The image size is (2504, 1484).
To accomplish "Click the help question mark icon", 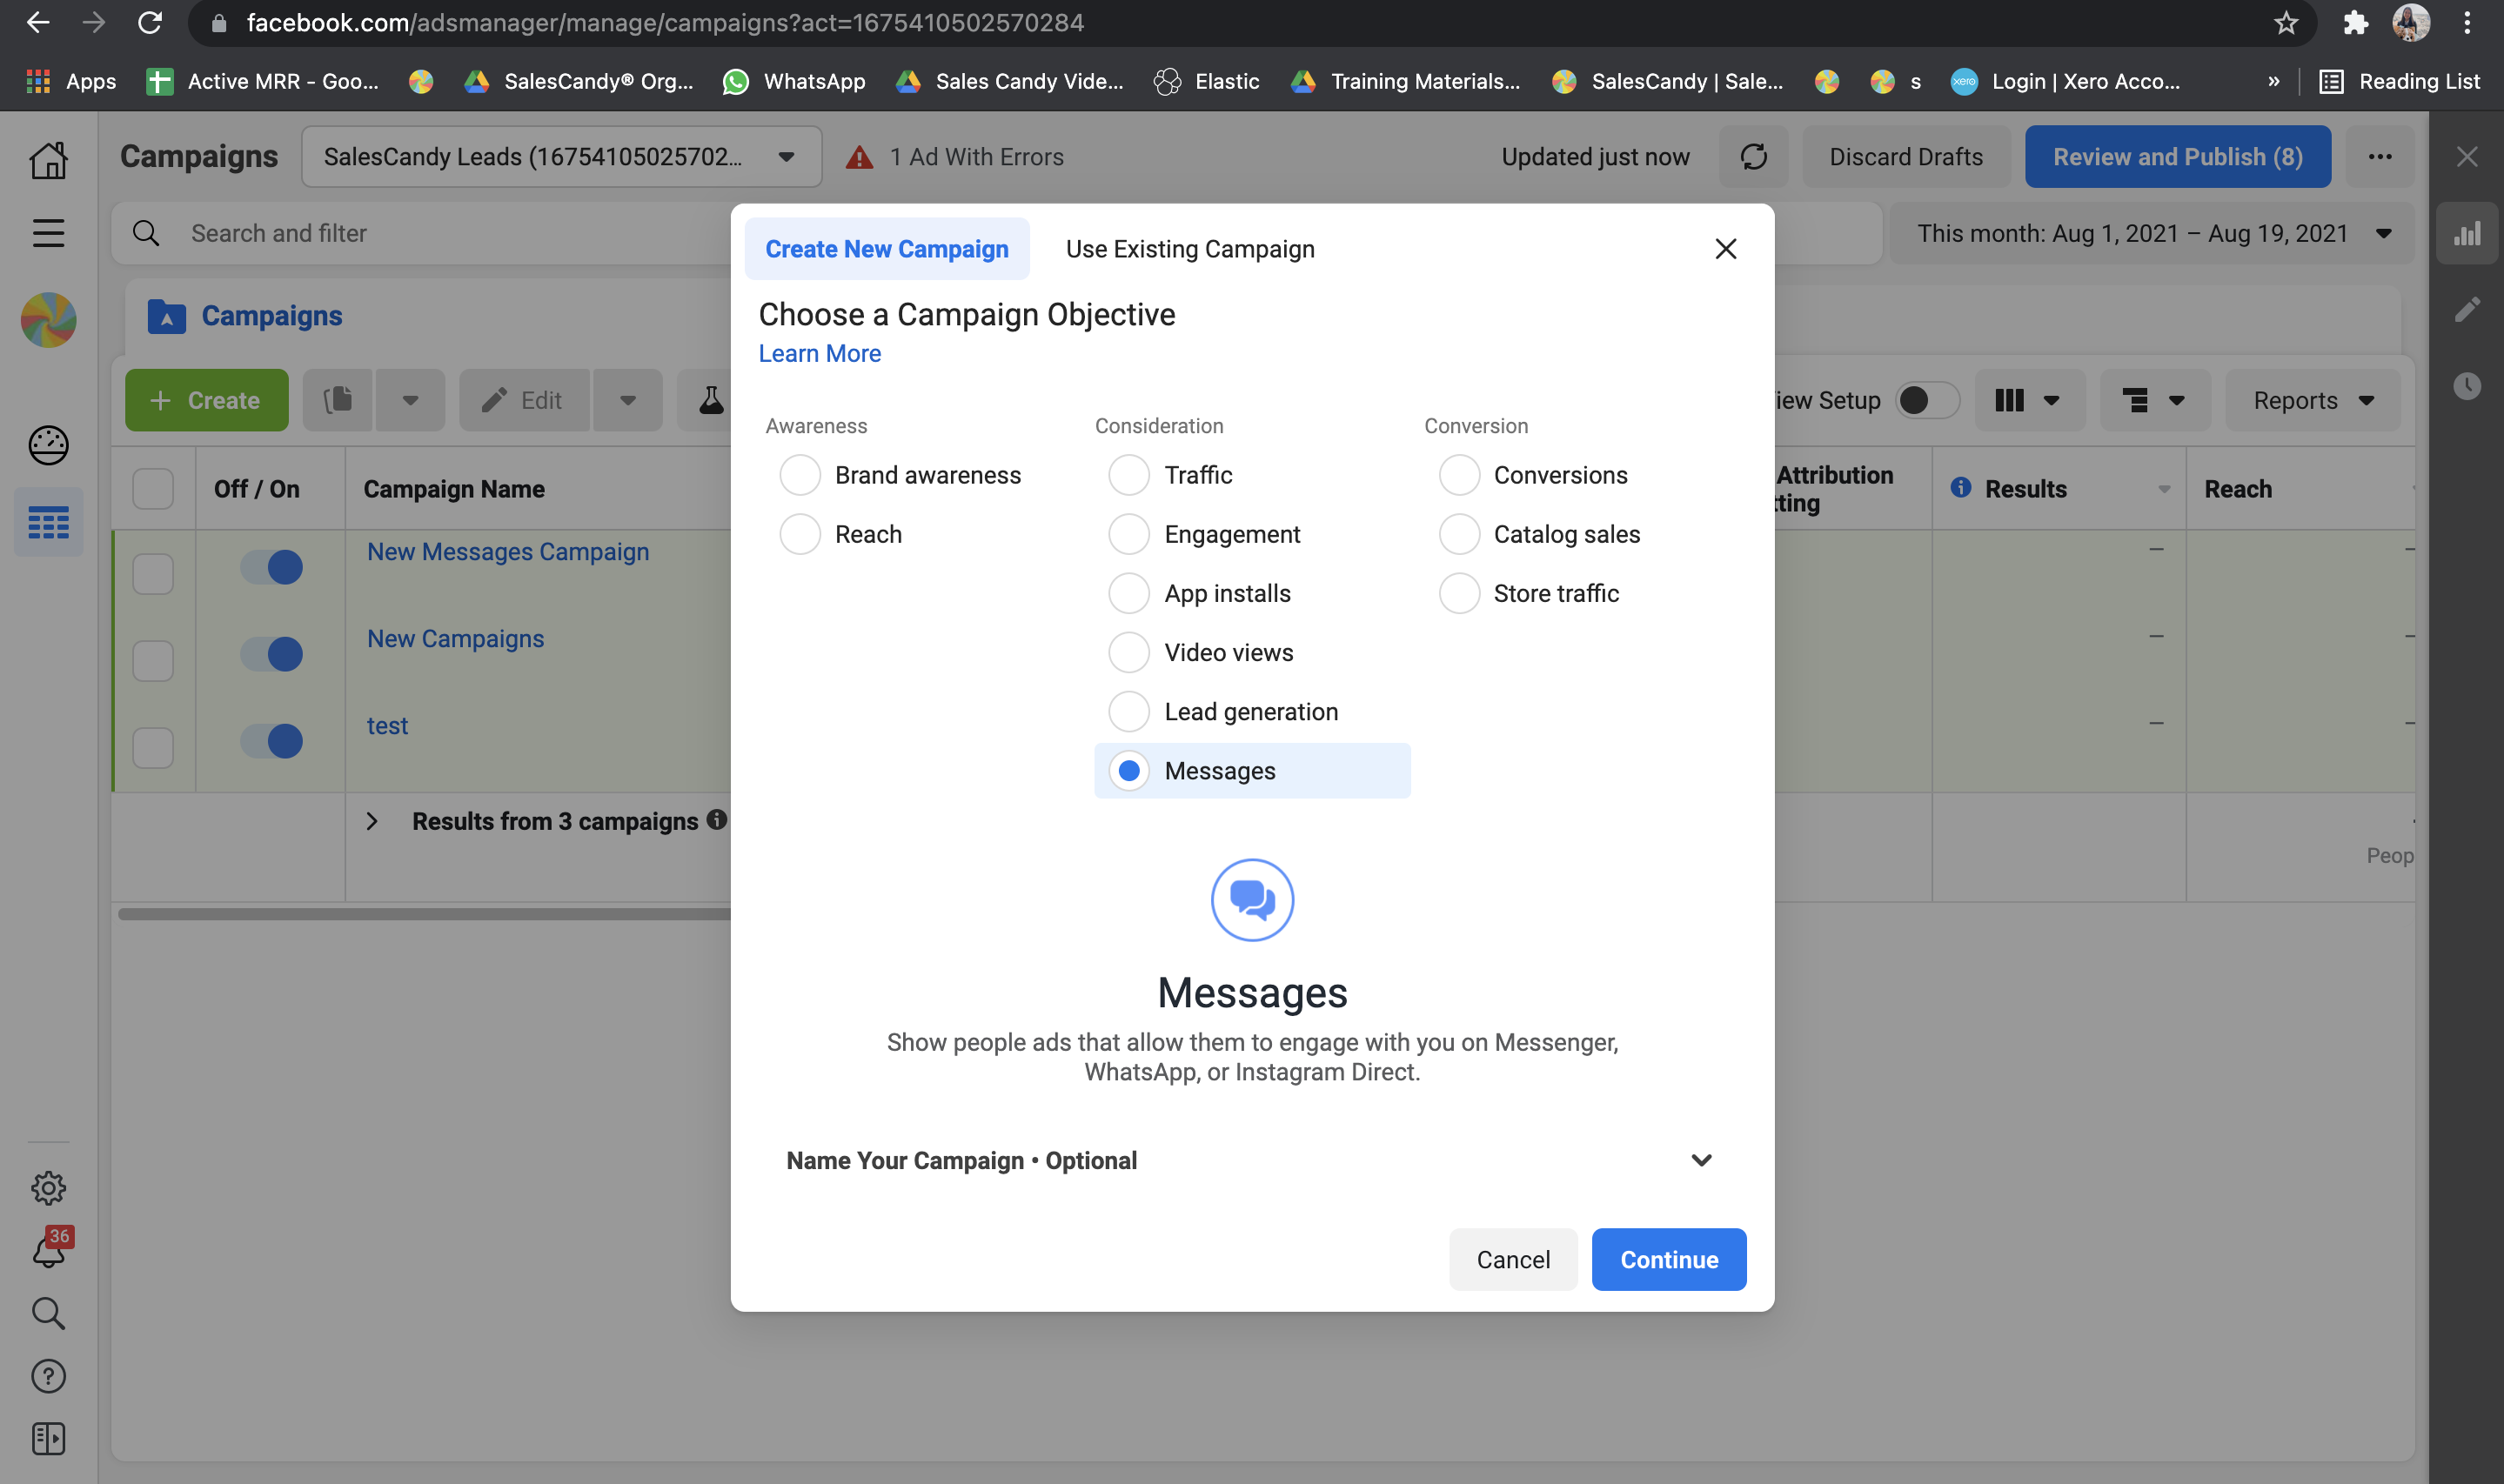I will pos(48,1376).
